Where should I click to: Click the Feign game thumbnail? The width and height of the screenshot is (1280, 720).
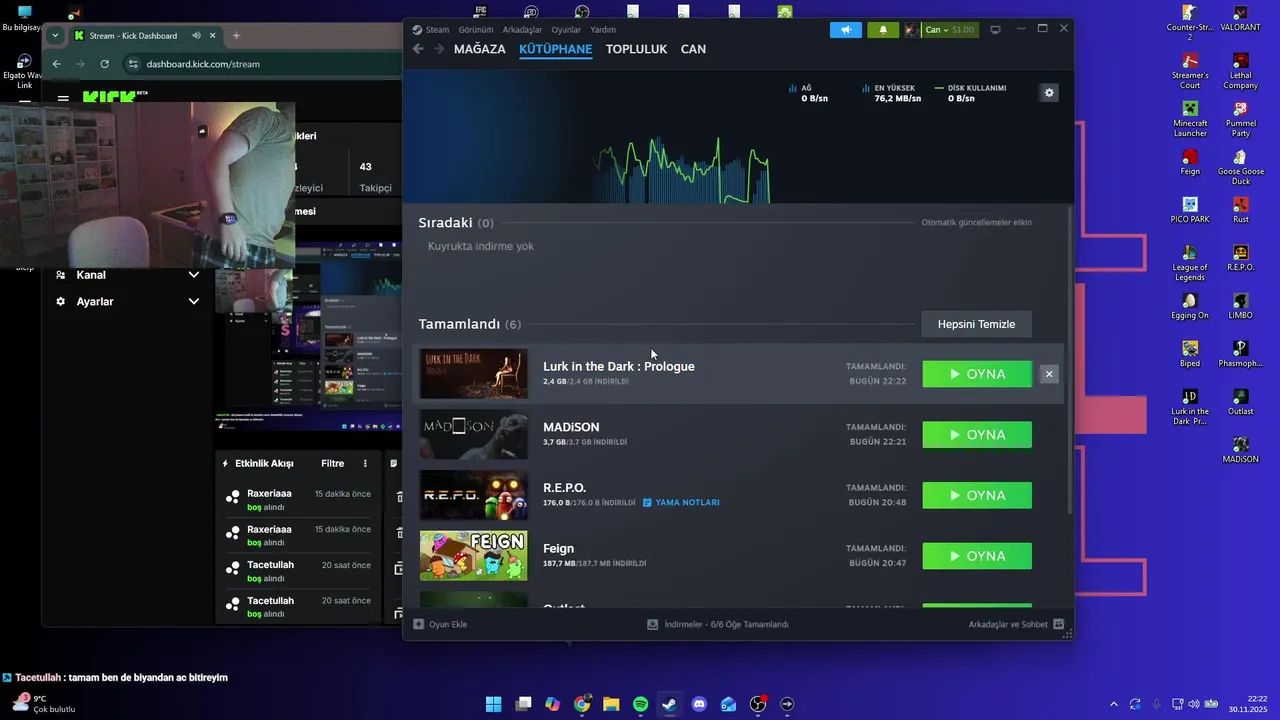point(473,556)
